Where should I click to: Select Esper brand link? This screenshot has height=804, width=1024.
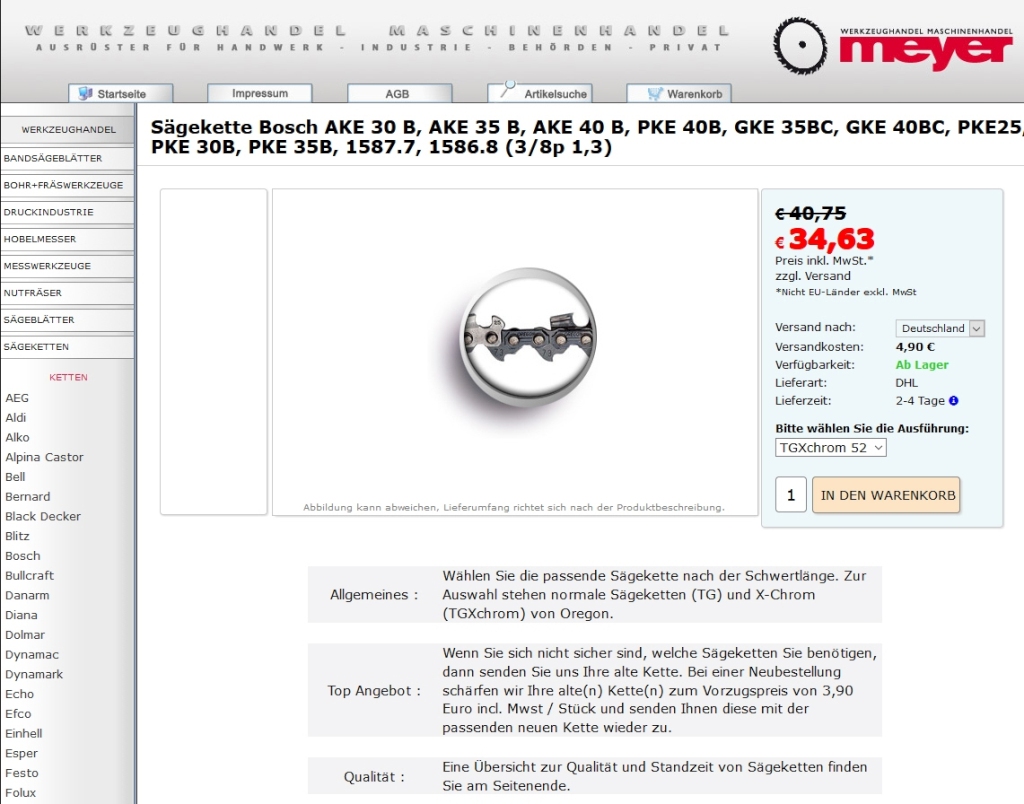[22, 753]
